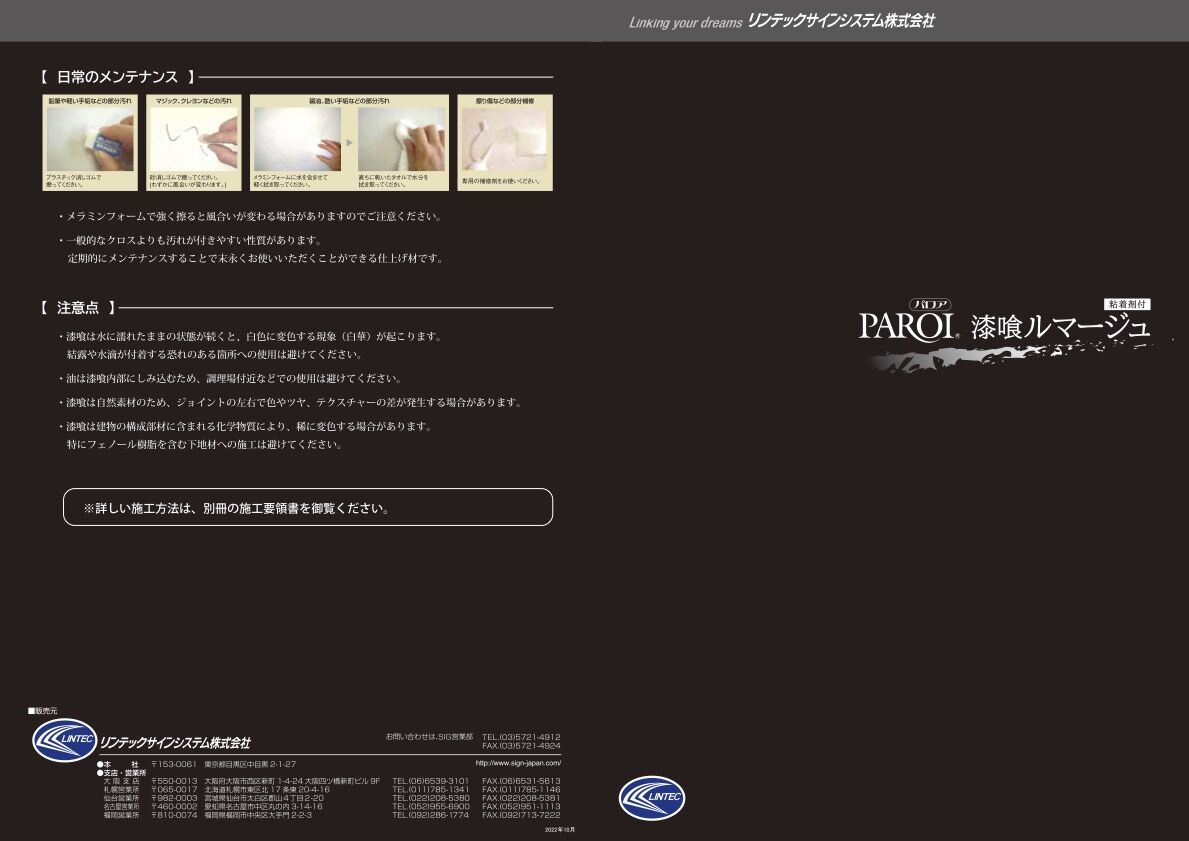The height and width of the screenshot is (841, 1189).
Task: Click the 'Linking your dreams' header slogan
Action: coord(685,23)
